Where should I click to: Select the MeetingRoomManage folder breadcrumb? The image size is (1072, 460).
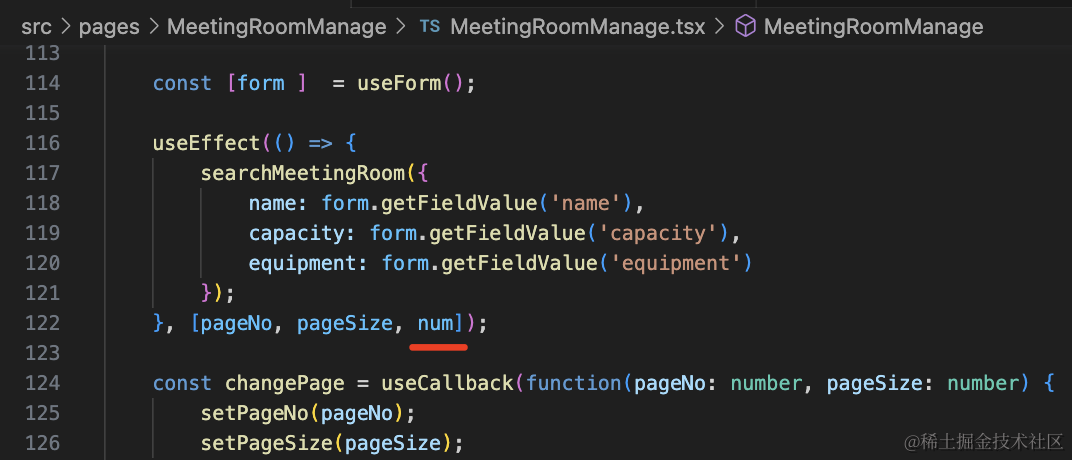(x=277, y=27)
